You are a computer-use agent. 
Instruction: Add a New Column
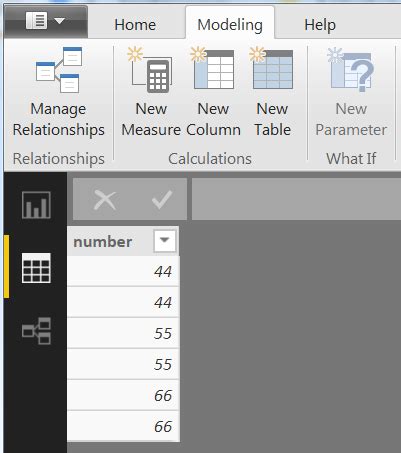pos(213,92)
